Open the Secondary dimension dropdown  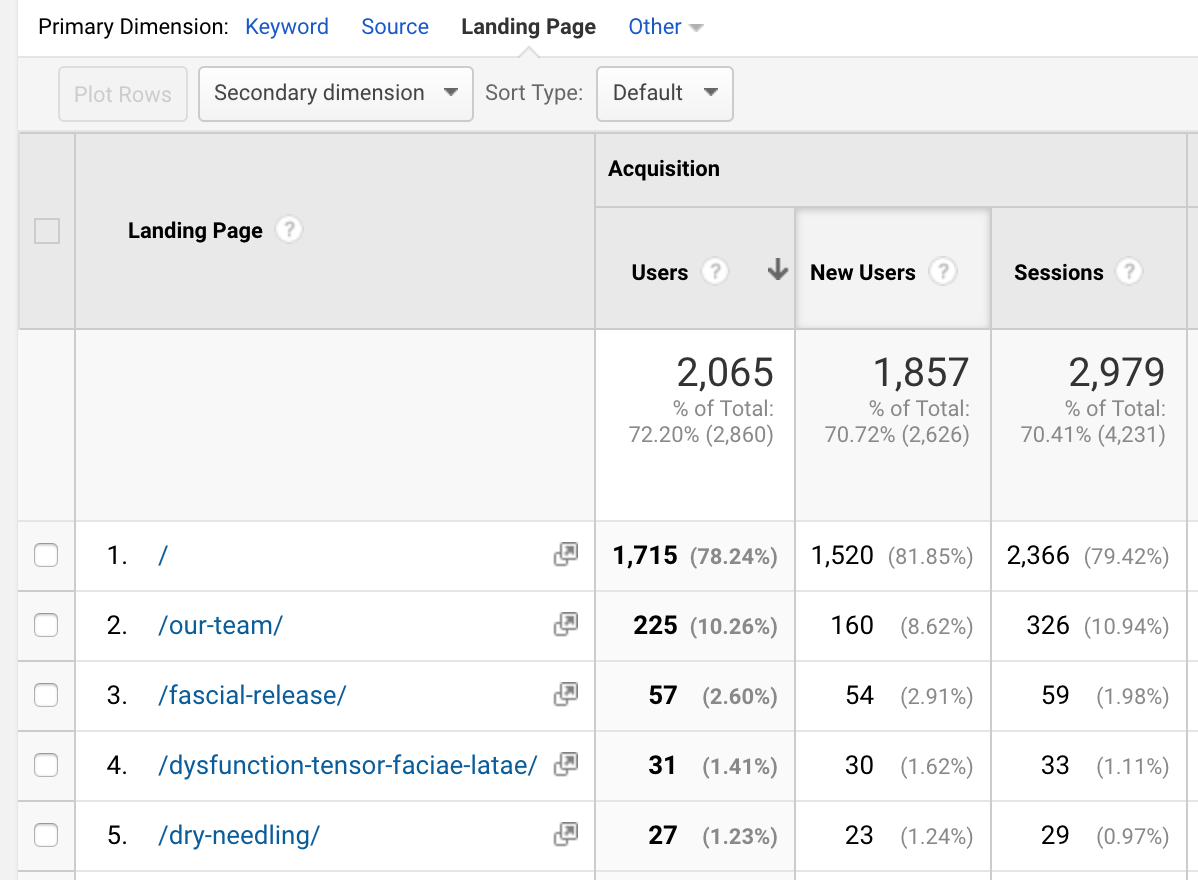335,93
